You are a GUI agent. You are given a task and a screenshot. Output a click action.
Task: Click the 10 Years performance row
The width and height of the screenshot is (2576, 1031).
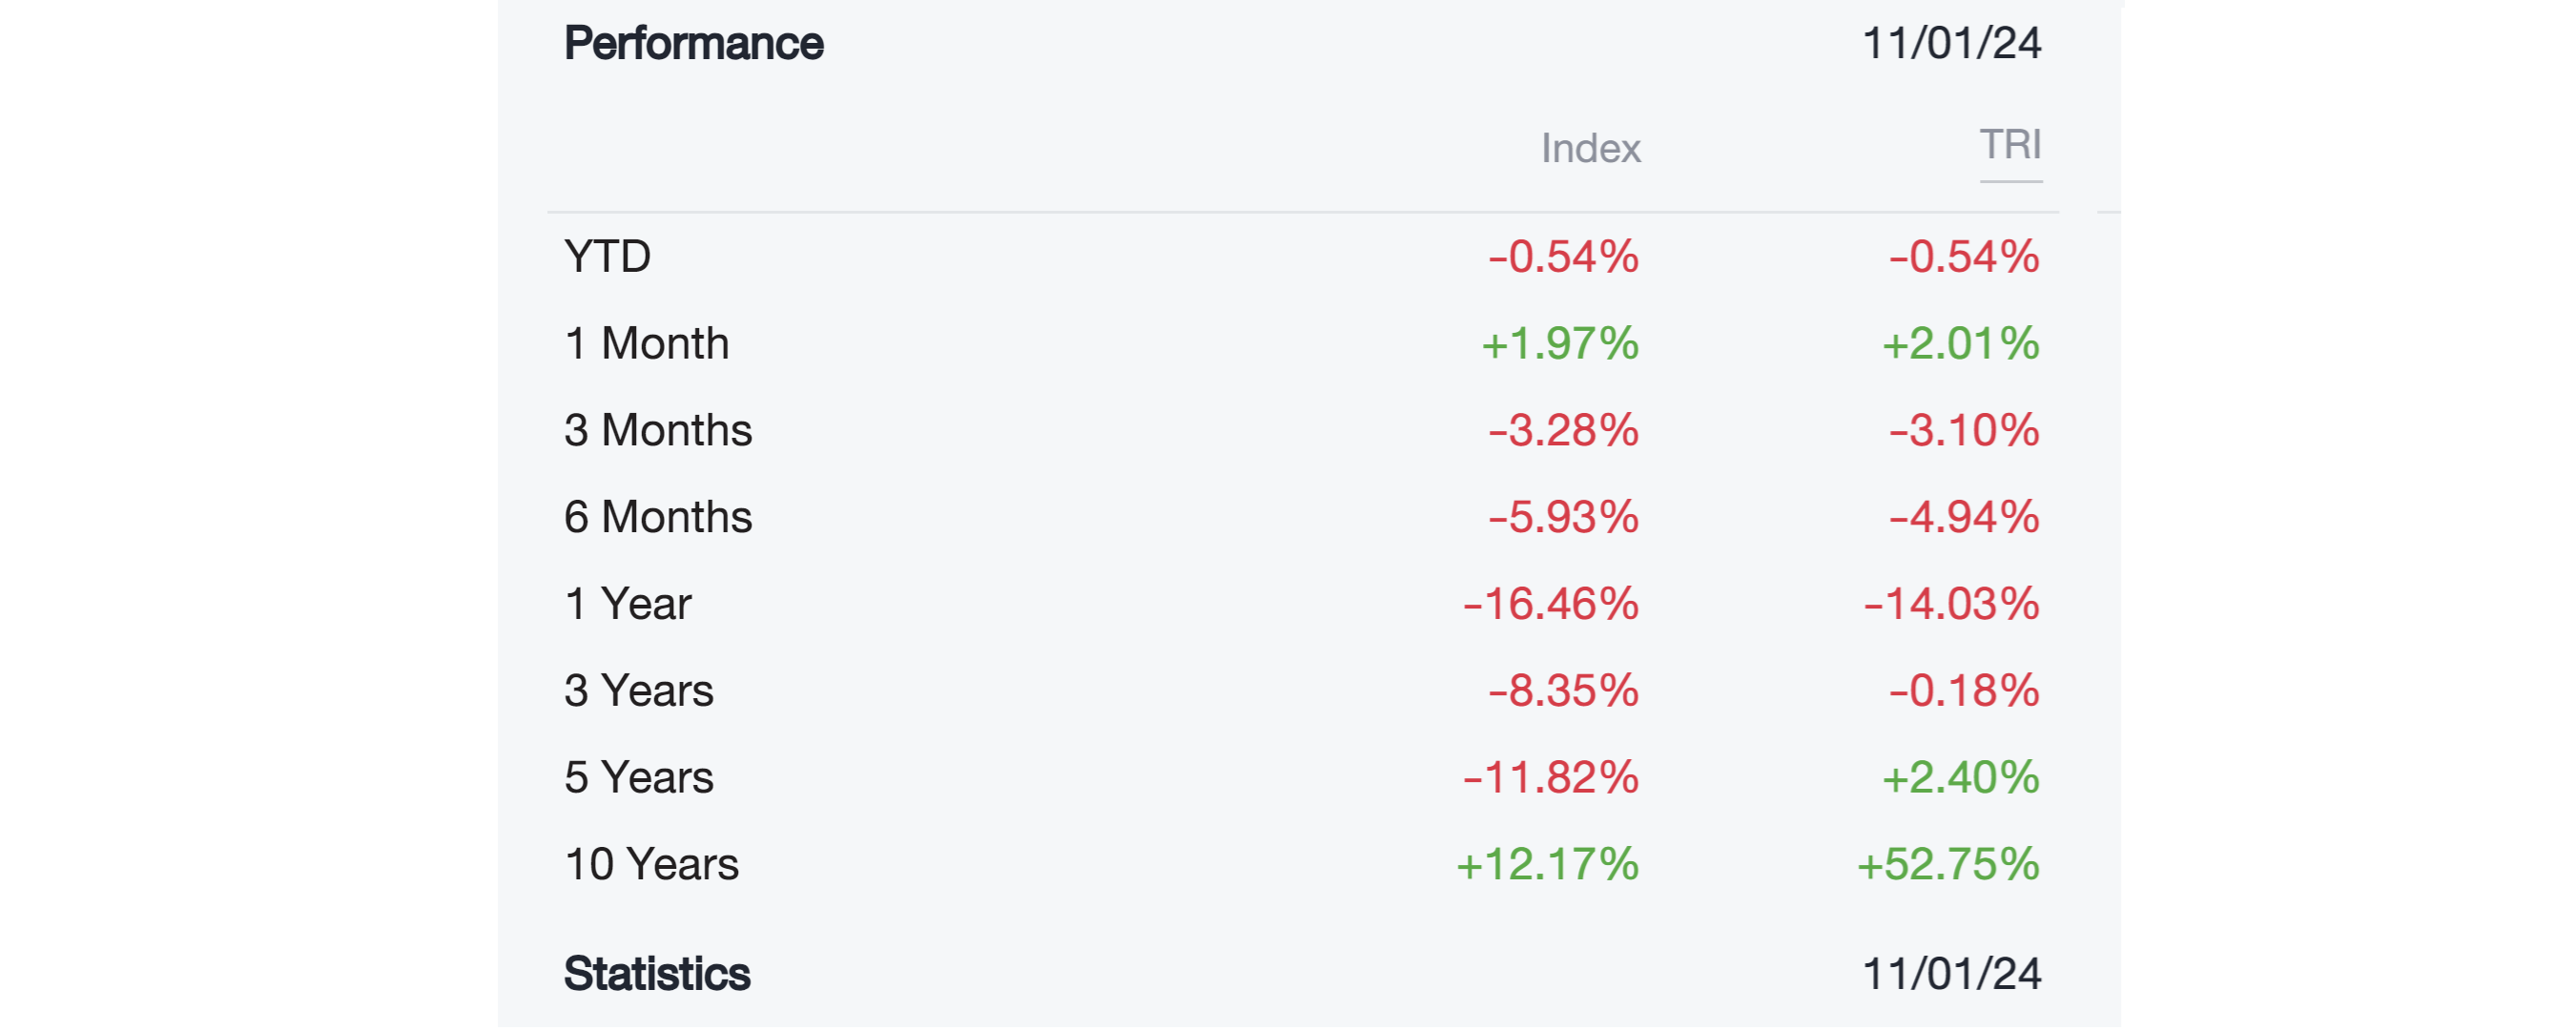coord(651,863)
